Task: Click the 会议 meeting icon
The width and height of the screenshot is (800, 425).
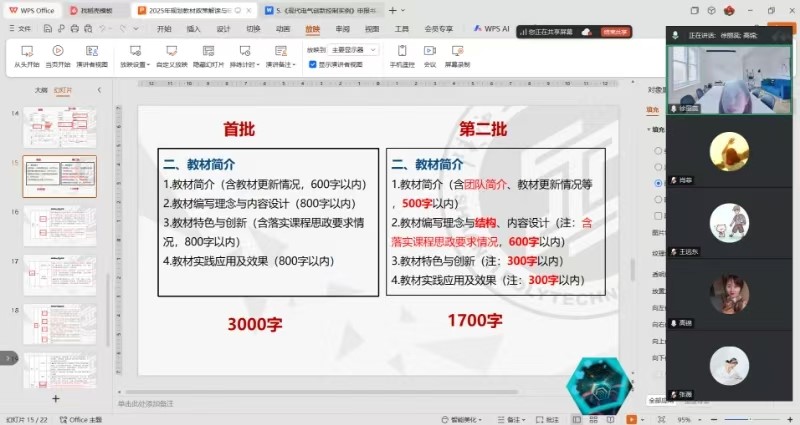Action: point(429,55)
